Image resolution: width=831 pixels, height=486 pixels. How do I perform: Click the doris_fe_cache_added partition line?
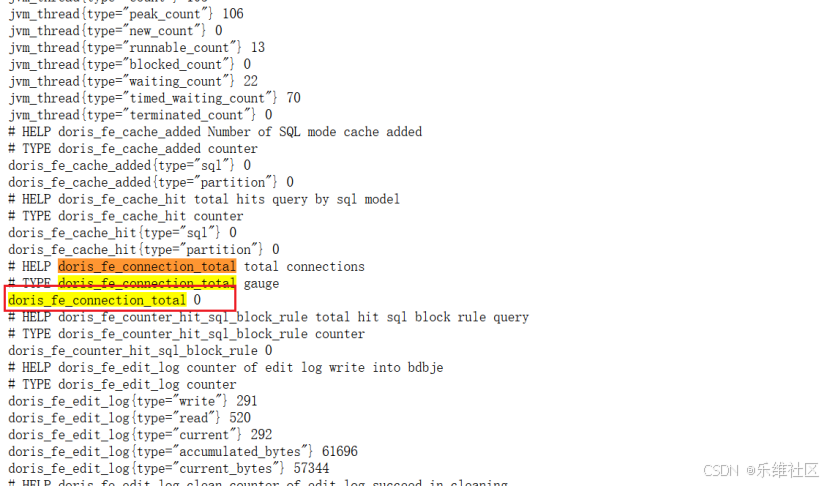point(151,182)
